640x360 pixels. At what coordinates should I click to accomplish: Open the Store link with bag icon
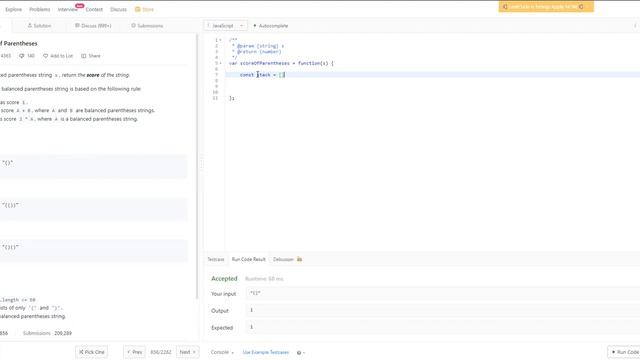coord(144,9)
